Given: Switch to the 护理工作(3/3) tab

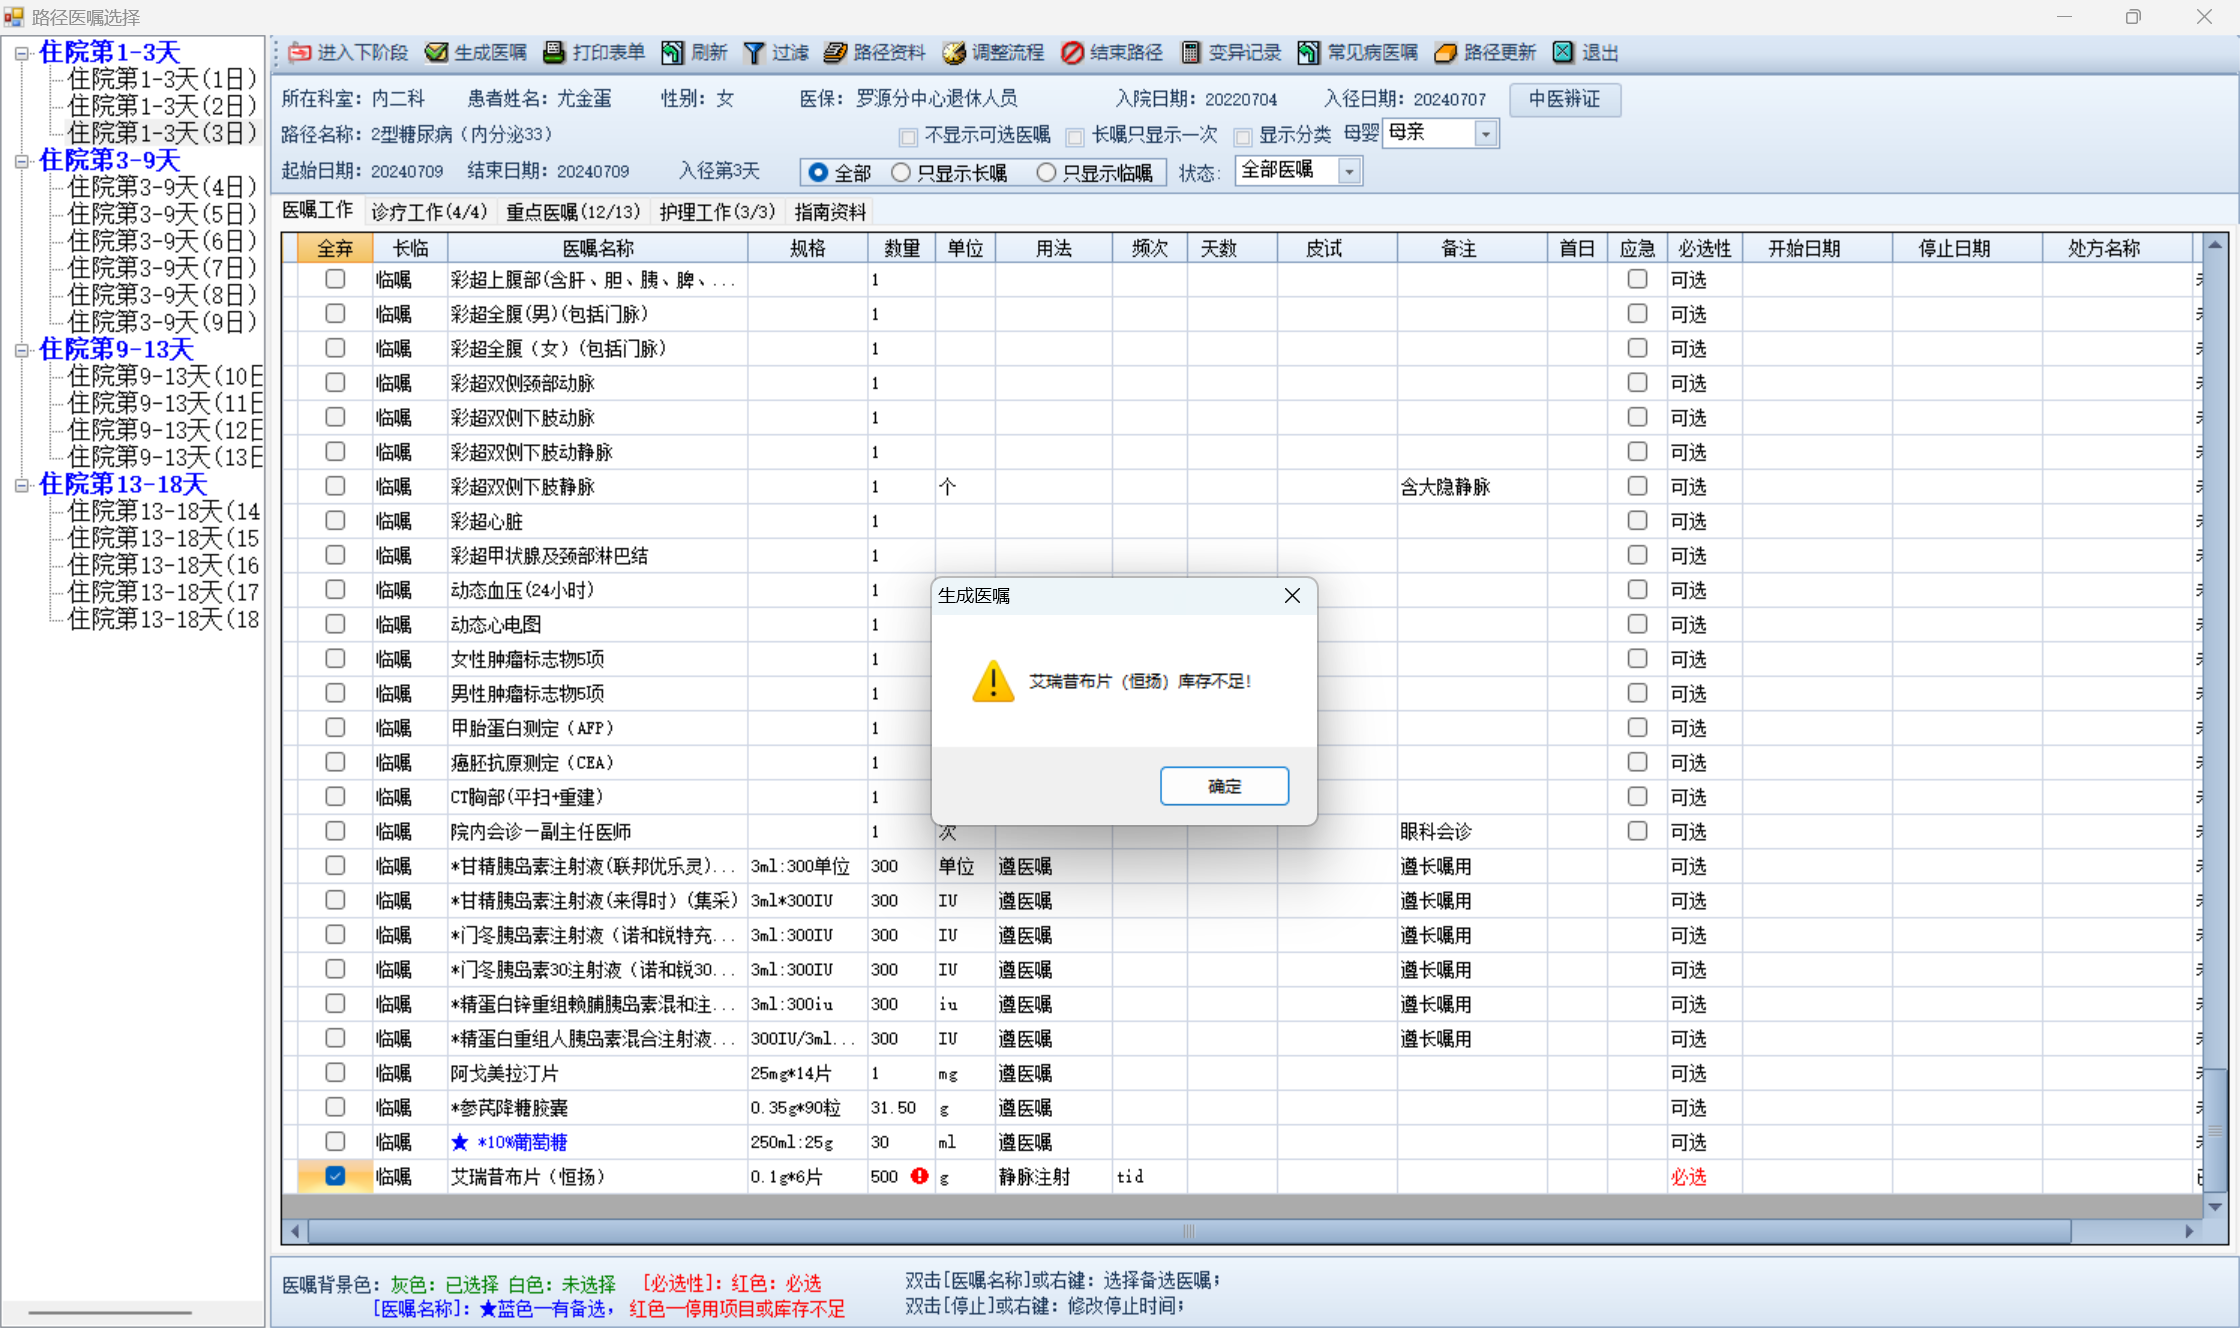Looking at the screenshot, I should tap(717, 212).
